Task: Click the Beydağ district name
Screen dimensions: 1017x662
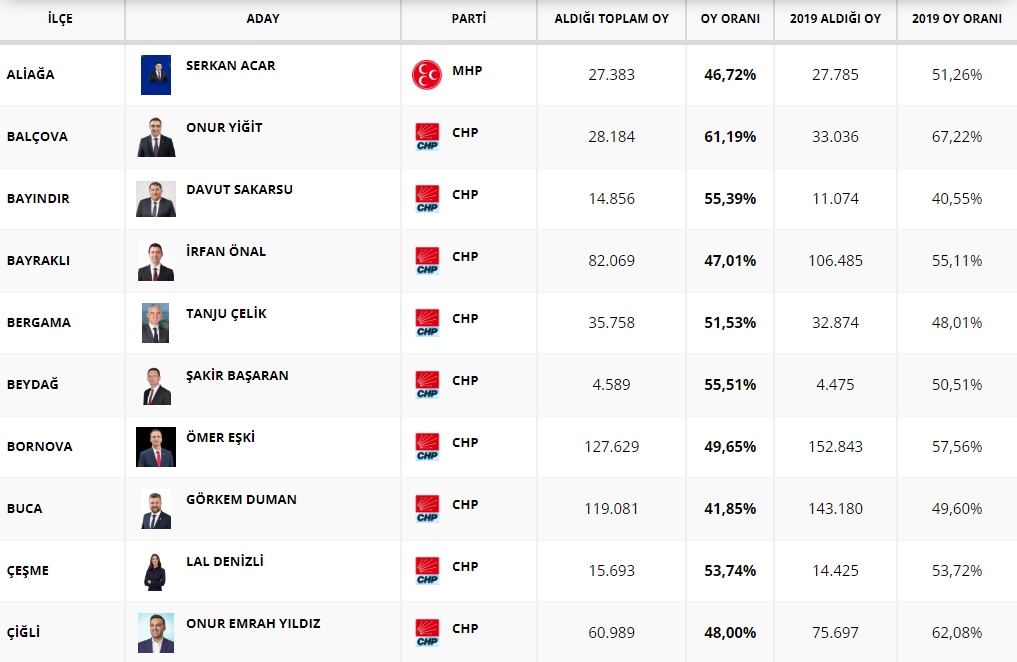Action: coord(32,385)
